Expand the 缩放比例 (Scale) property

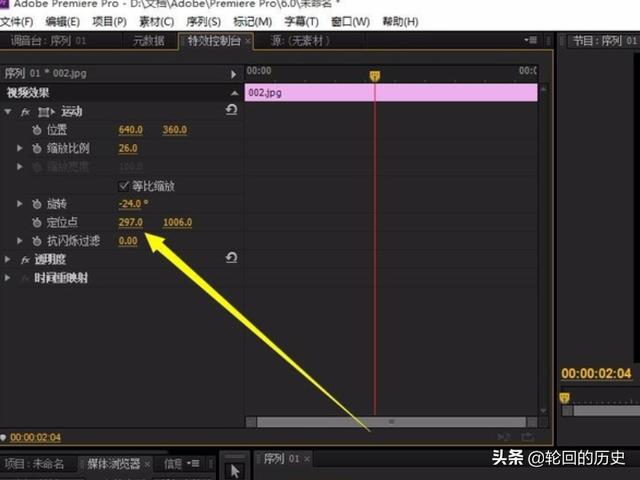pyautogui.click(x=19, y=148)
